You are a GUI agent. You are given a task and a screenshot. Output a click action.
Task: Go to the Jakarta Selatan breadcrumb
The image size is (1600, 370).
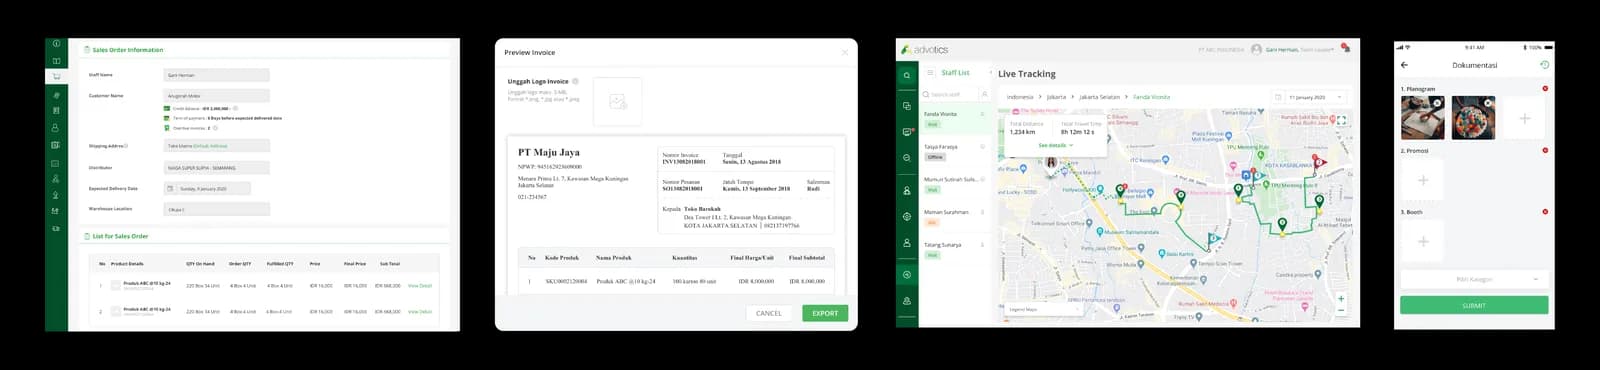pyautogui.click(x=1099, y=97)
